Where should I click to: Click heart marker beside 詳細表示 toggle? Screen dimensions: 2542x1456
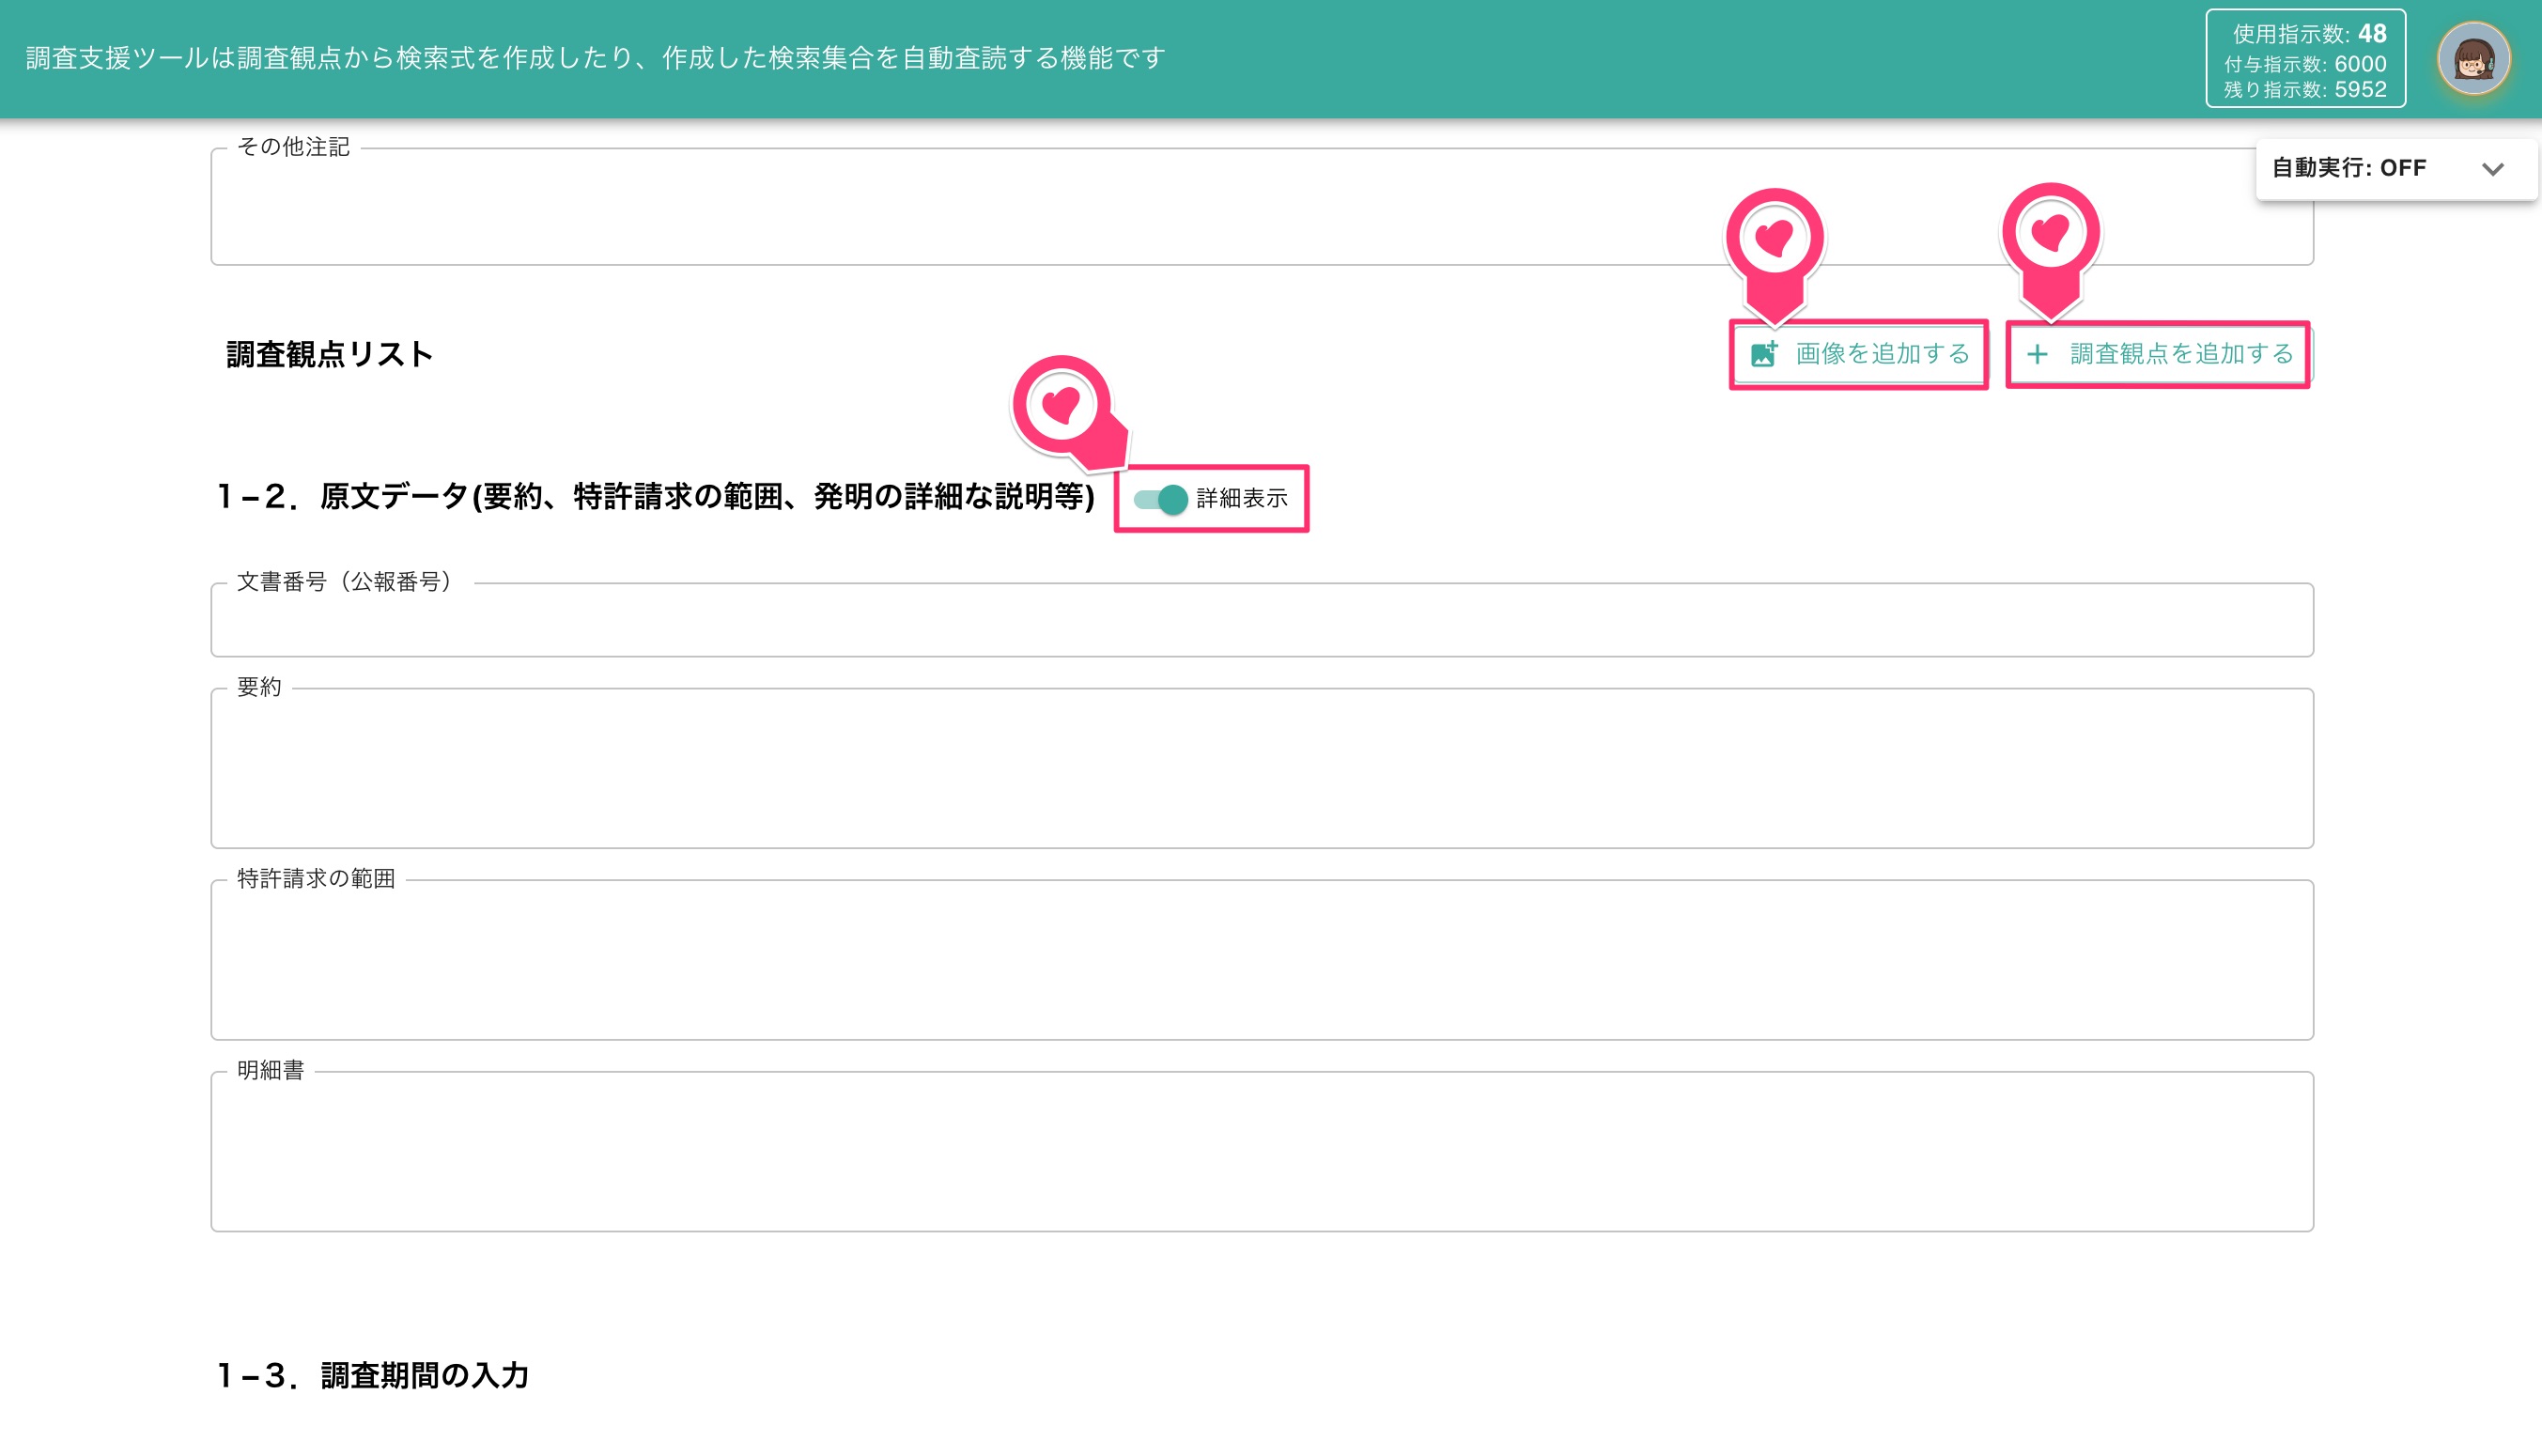pyautogui.click(x=1068, y=412)
